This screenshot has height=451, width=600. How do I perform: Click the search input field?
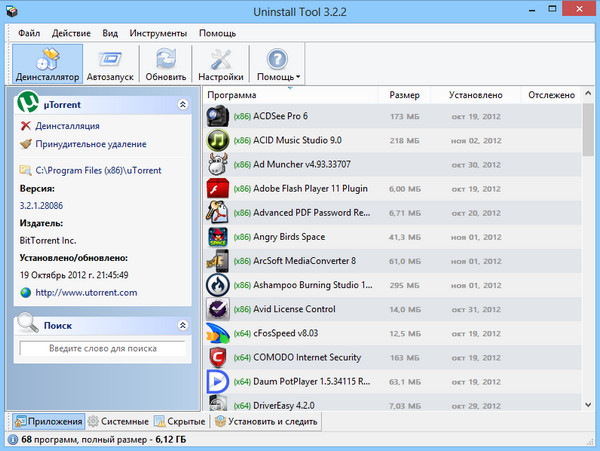click(102, 348)
